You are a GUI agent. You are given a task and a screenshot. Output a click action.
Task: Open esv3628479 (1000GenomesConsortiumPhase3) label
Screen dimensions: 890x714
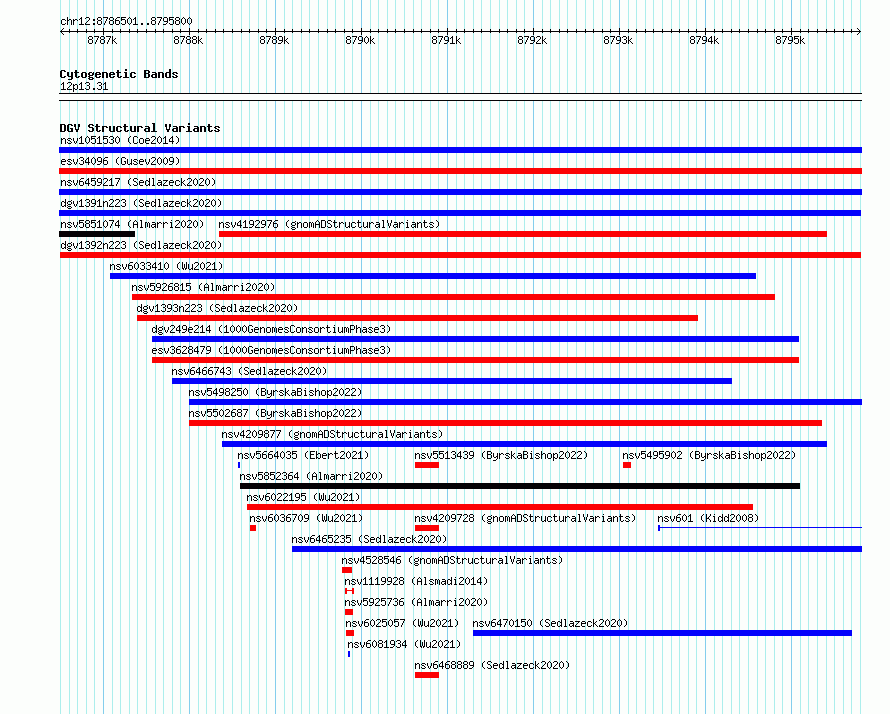click(271, 350)
